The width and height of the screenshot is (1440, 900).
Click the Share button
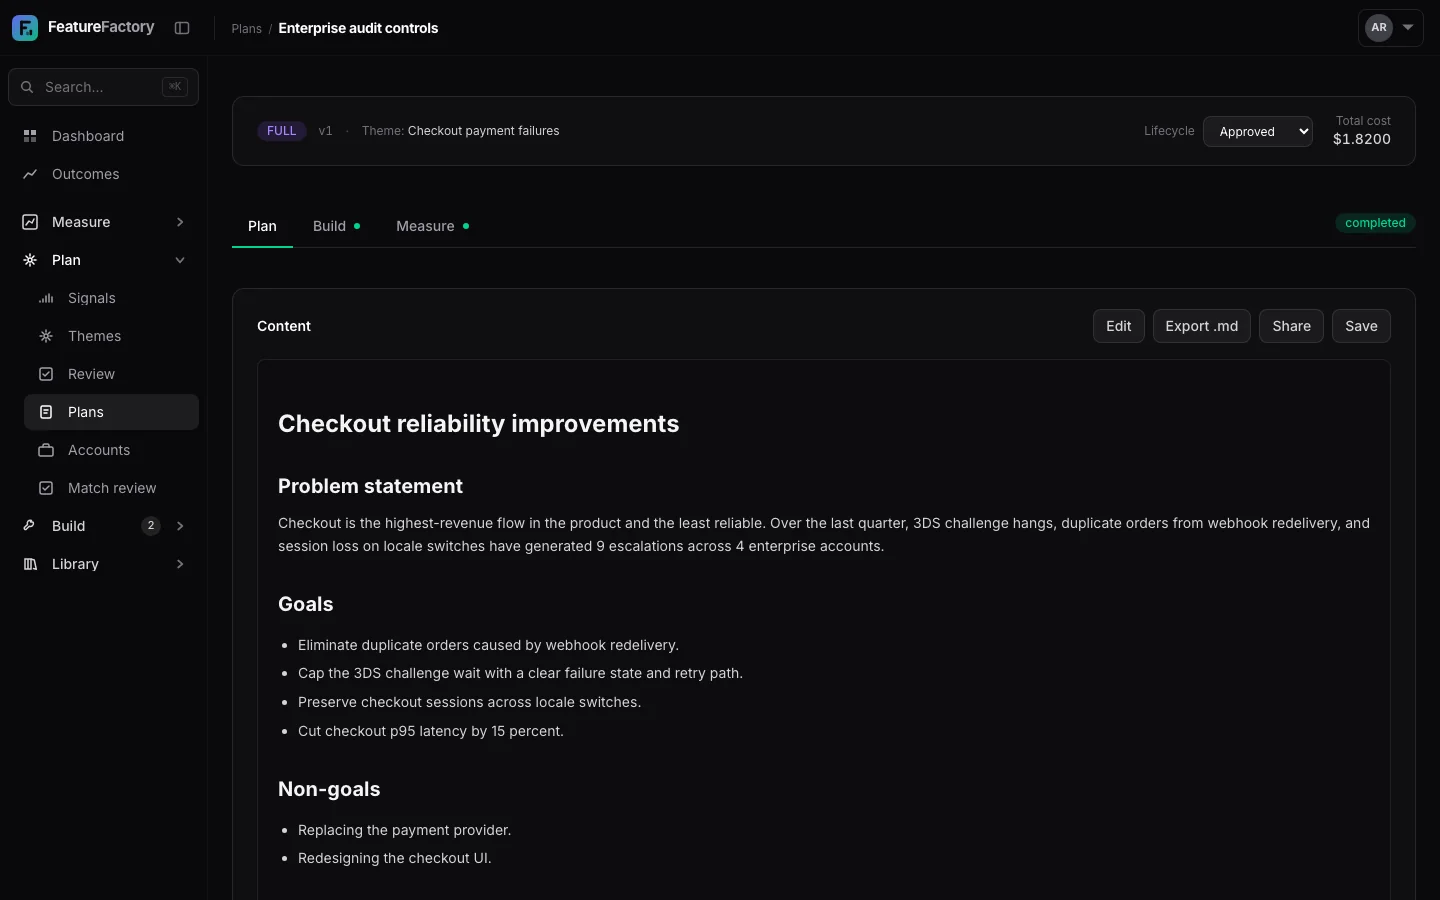pos(1291,326)
